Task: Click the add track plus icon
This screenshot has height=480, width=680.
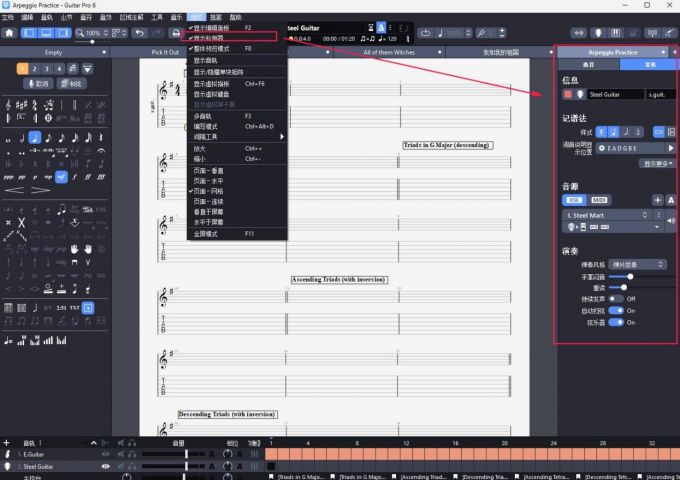Action: point(6,443)
